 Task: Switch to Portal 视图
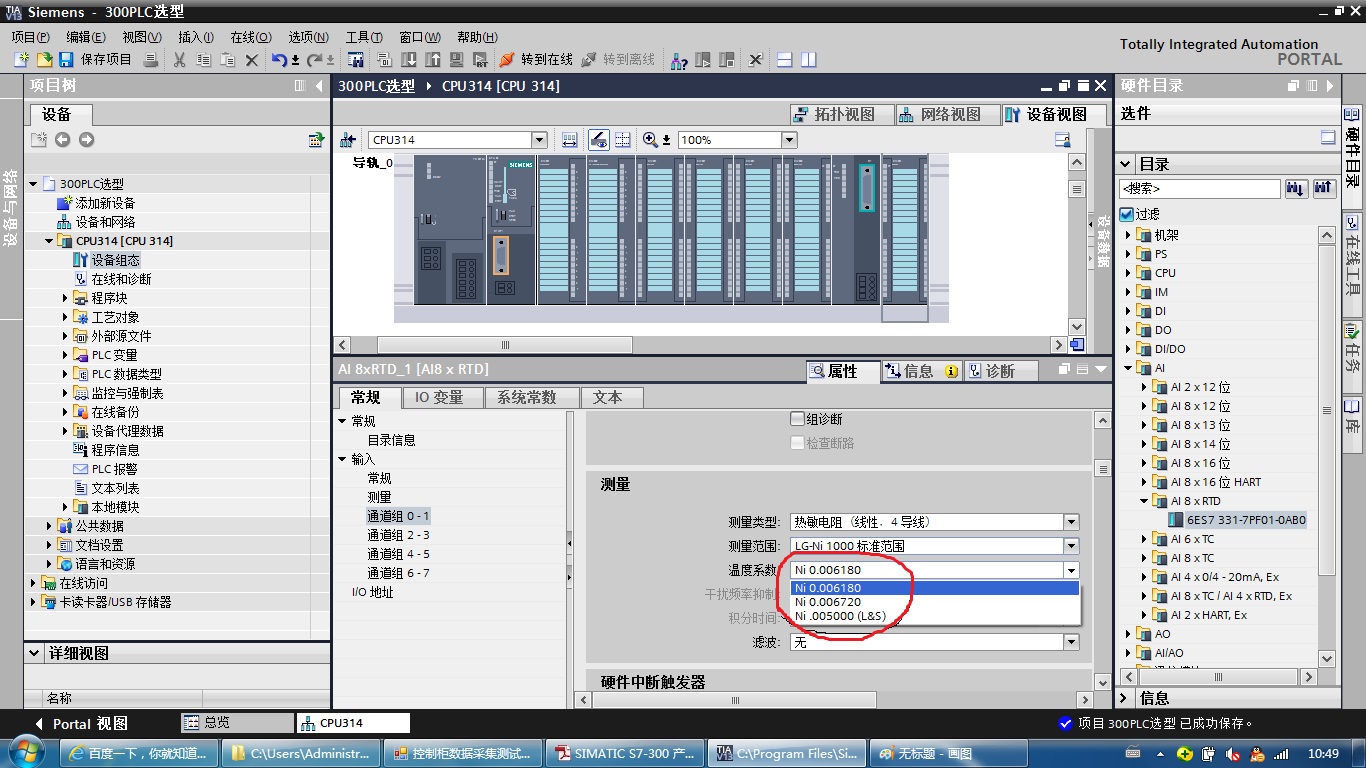coord(82,723)
